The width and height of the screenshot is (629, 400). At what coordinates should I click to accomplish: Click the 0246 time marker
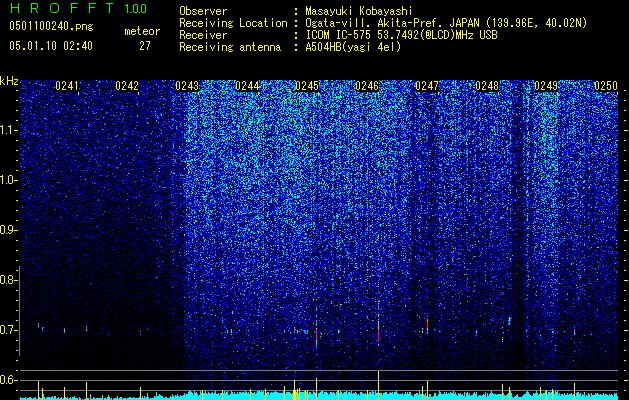(367, 86)
